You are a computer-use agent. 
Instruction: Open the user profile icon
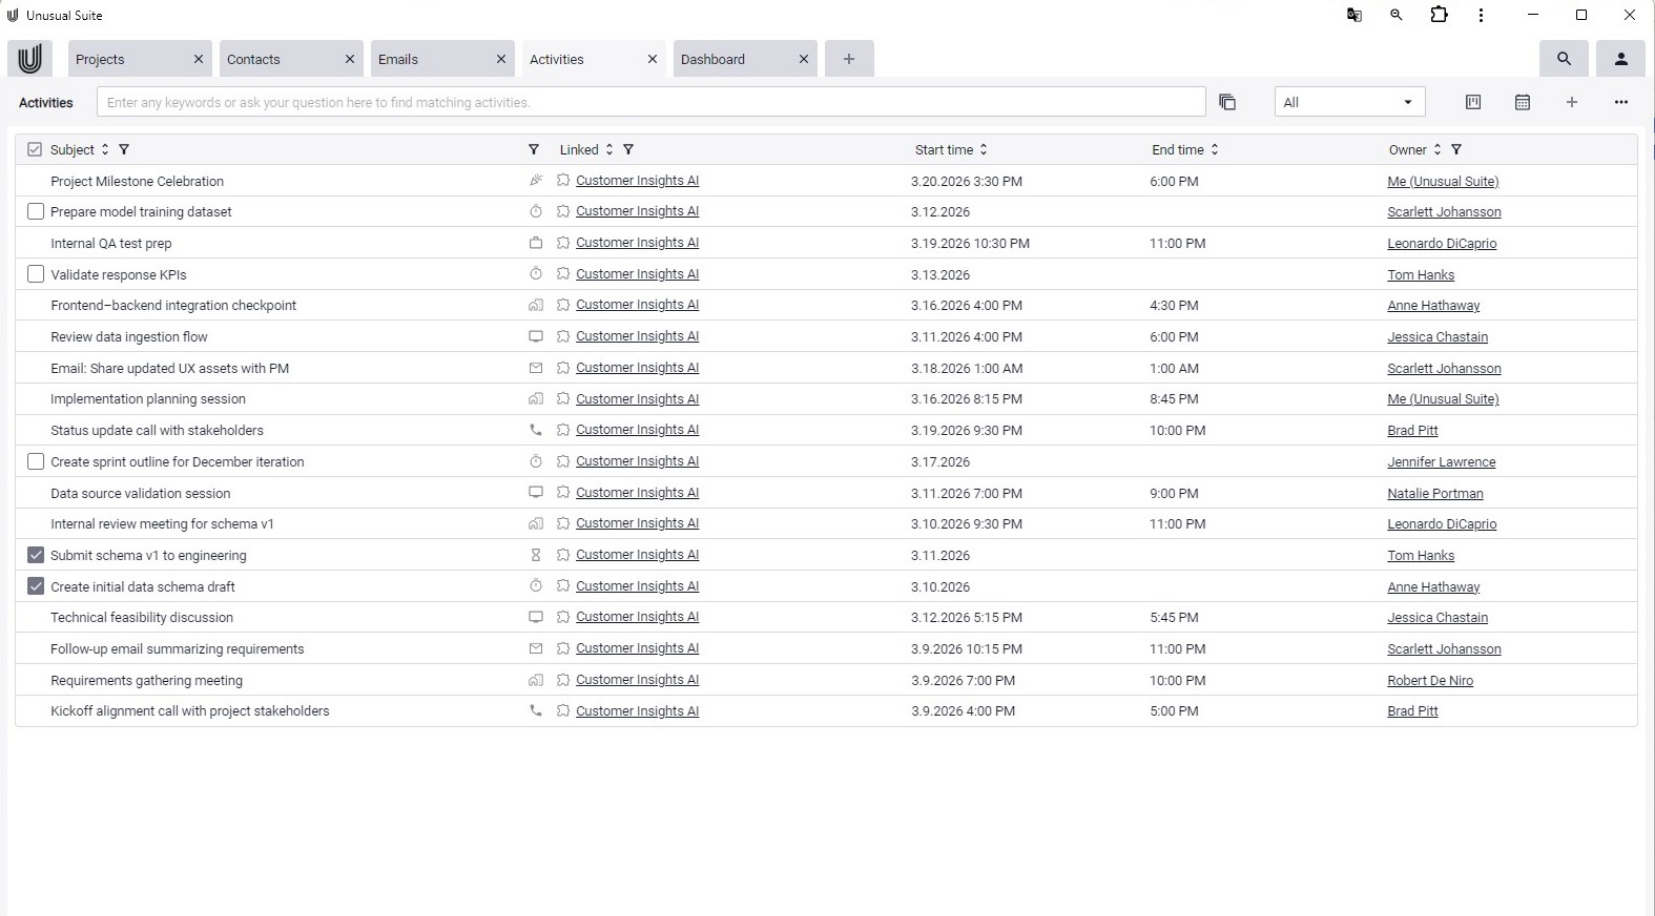pyautogui.click(x=1621, y=59)
